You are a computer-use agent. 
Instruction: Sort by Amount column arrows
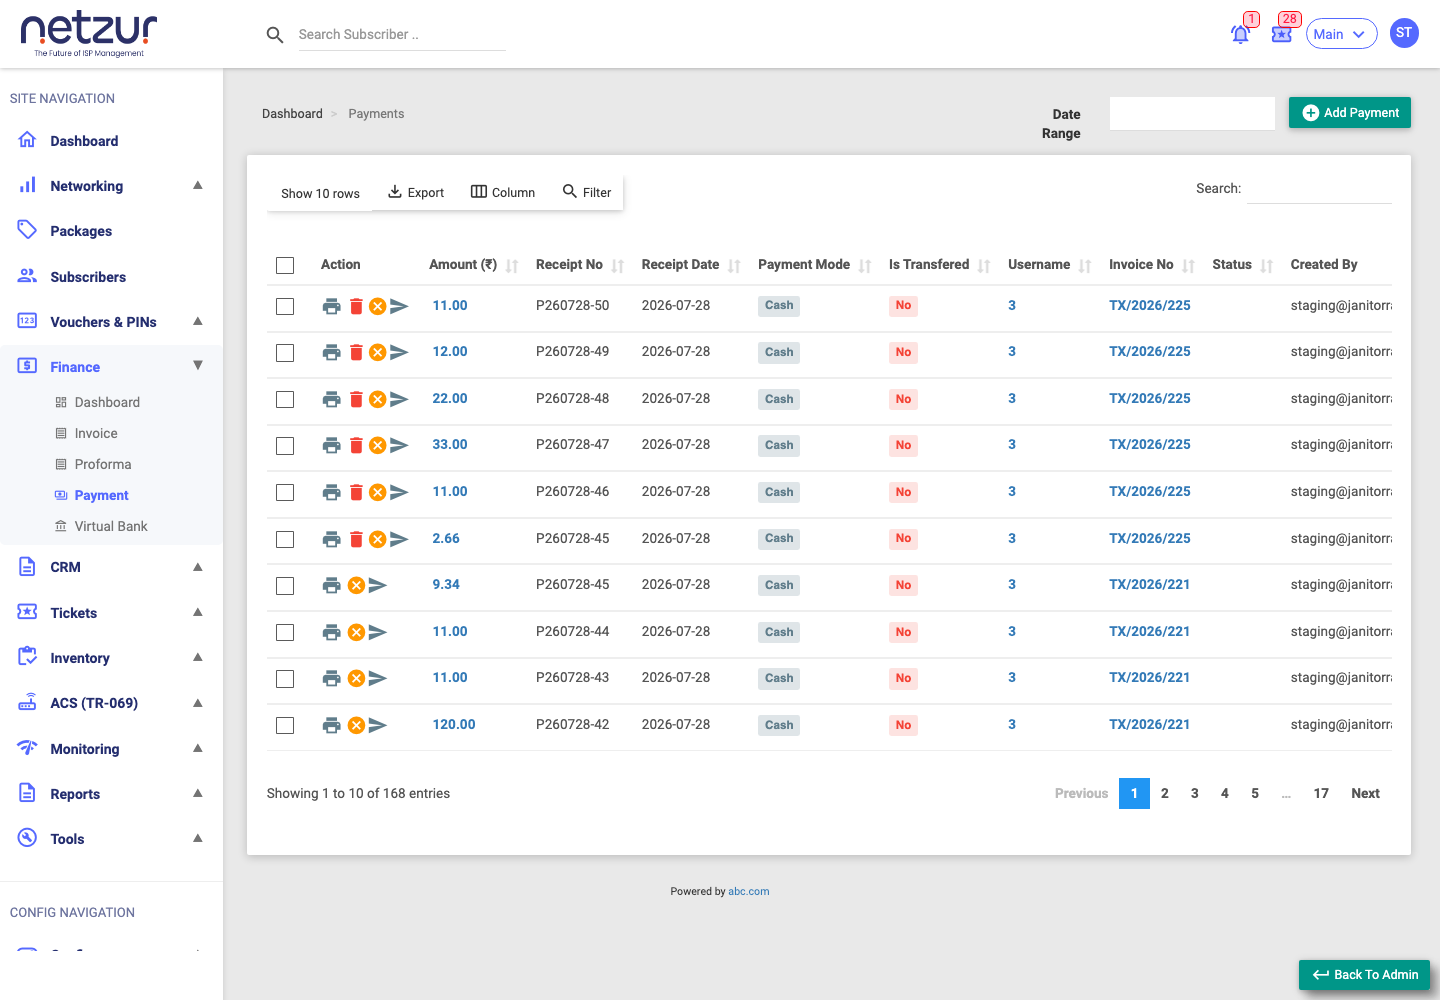click(x=512, y=265)
